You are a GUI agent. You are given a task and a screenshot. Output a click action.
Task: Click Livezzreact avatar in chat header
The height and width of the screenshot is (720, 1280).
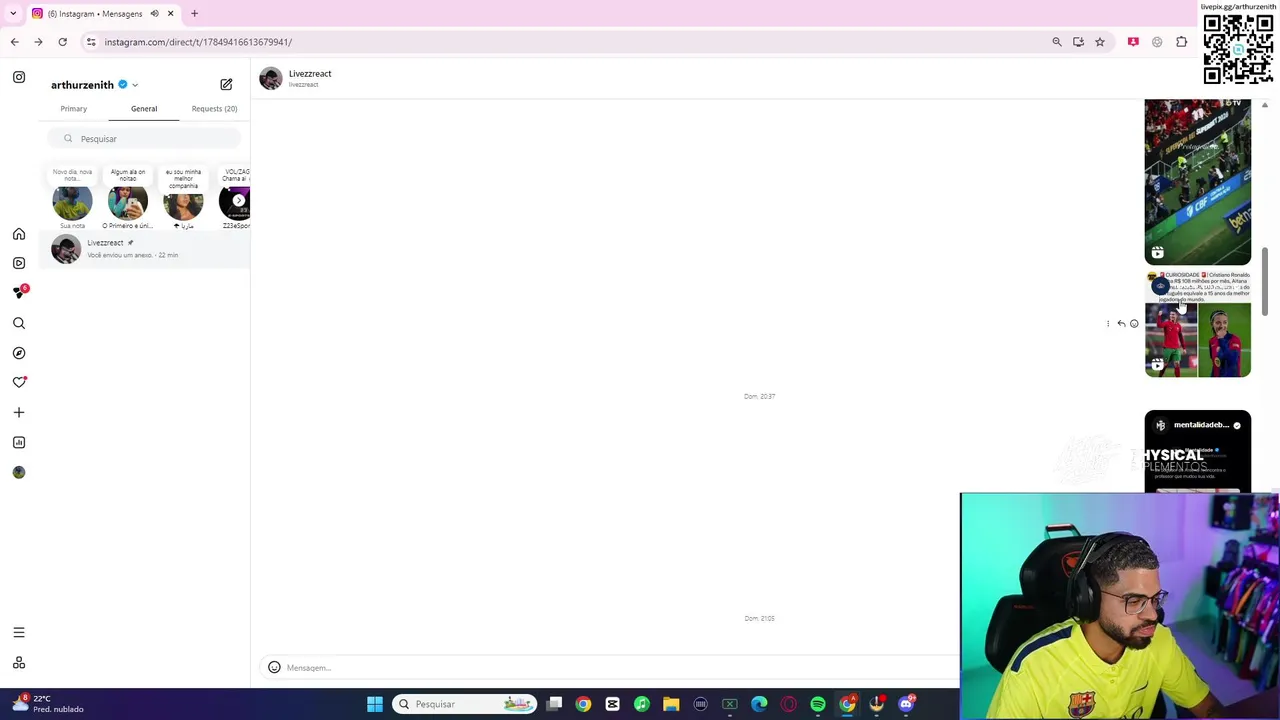pos(270,79)
